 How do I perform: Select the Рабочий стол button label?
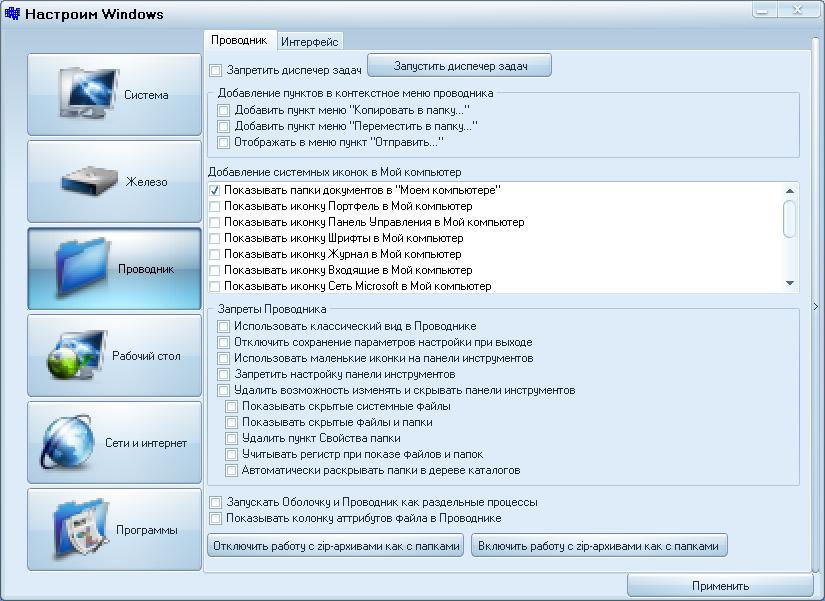(x=146, y=356)
